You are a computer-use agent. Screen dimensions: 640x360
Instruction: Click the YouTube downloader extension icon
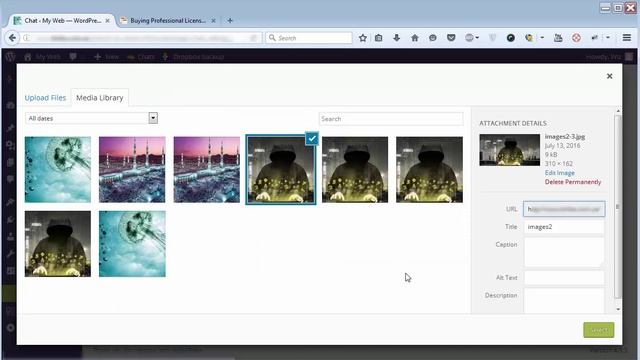(x=558, y=38)
